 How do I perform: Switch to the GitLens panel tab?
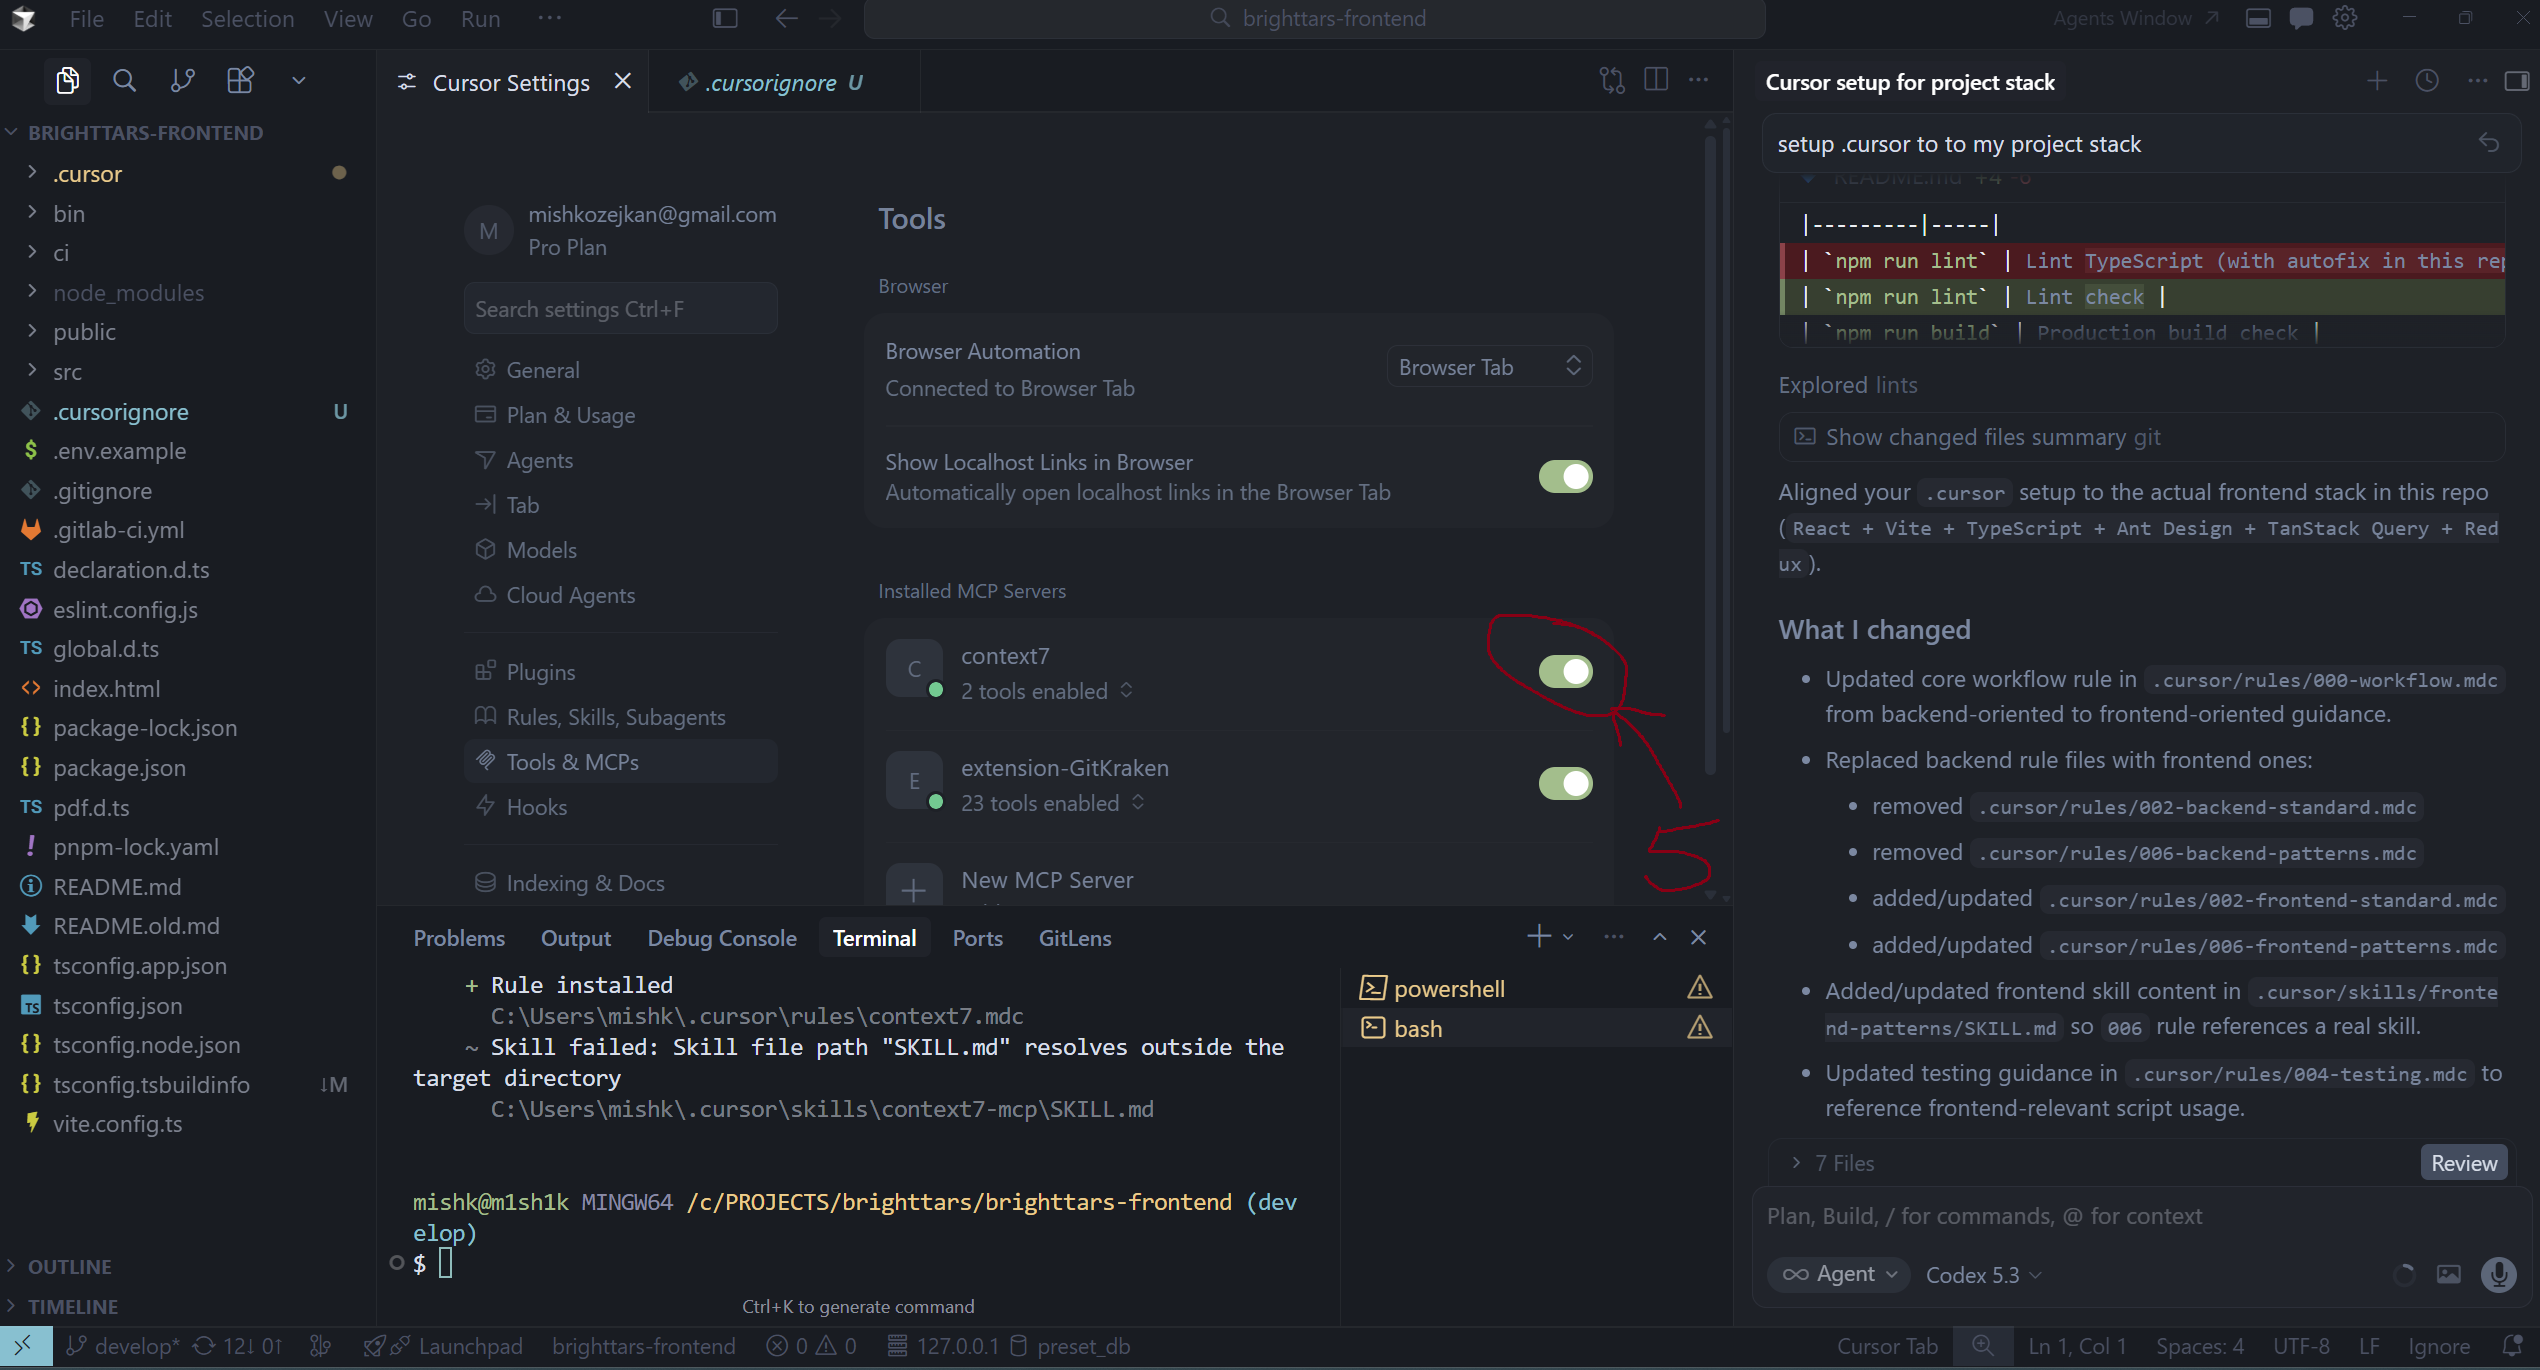(x=1075, y=938)
